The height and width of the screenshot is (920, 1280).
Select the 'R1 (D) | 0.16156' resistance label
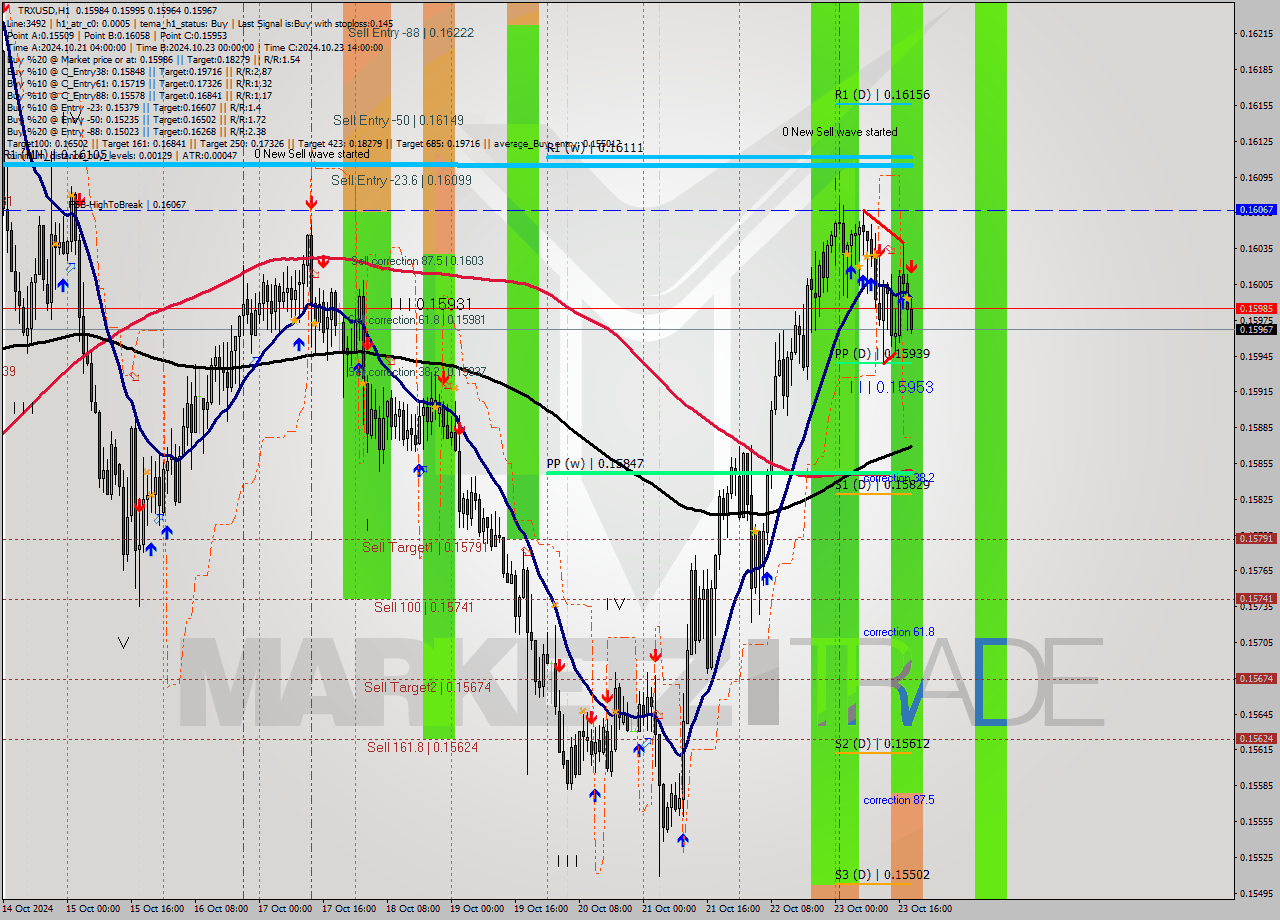(x=882, y=95)
